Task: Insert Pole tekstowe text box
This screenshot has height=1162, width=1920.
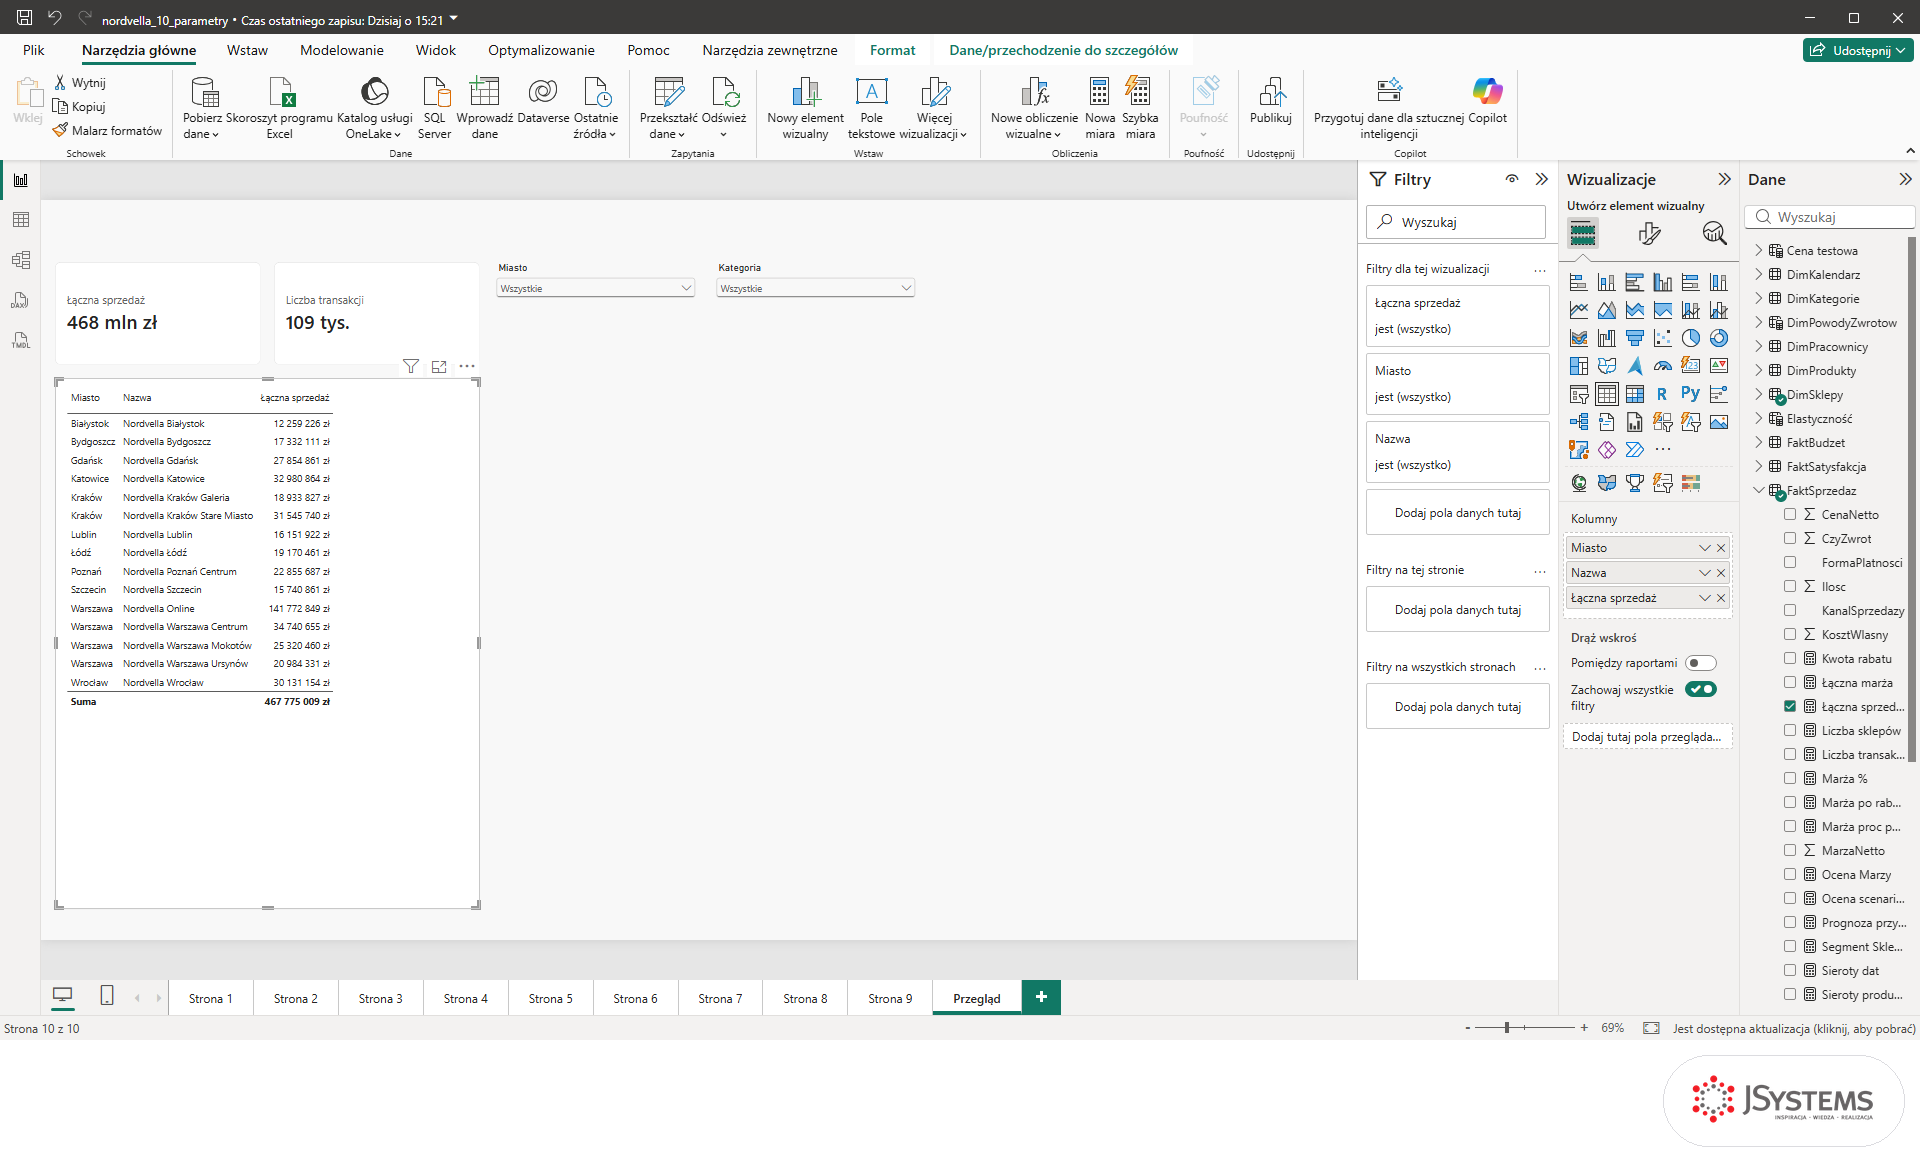Action: click(871, 108)
